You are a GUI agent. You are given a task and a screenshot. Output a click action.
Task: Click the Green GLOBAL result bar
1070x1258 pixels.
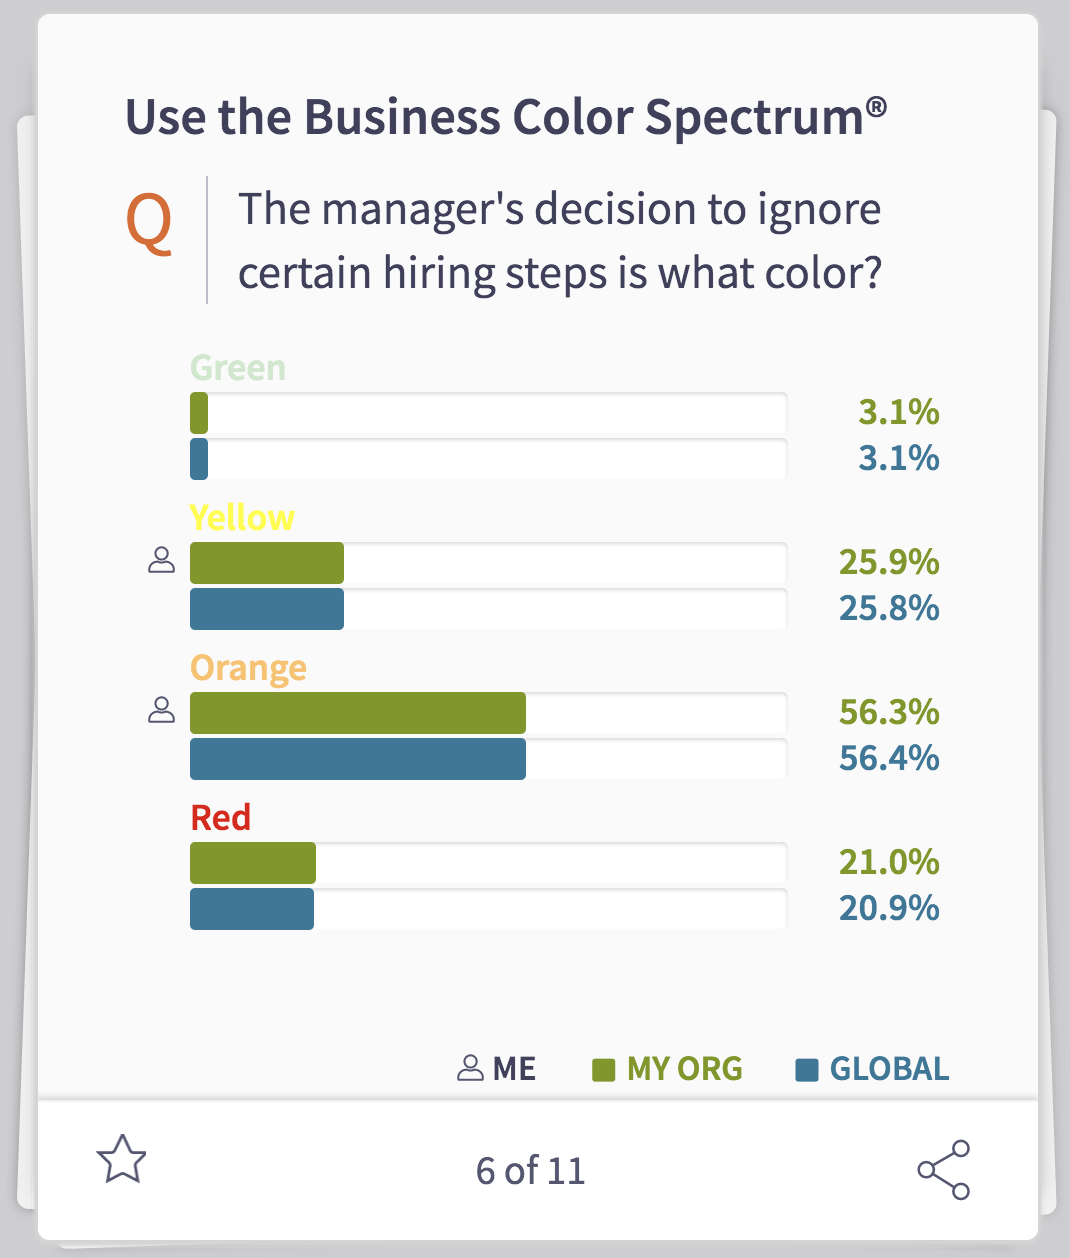coord(199,459)
